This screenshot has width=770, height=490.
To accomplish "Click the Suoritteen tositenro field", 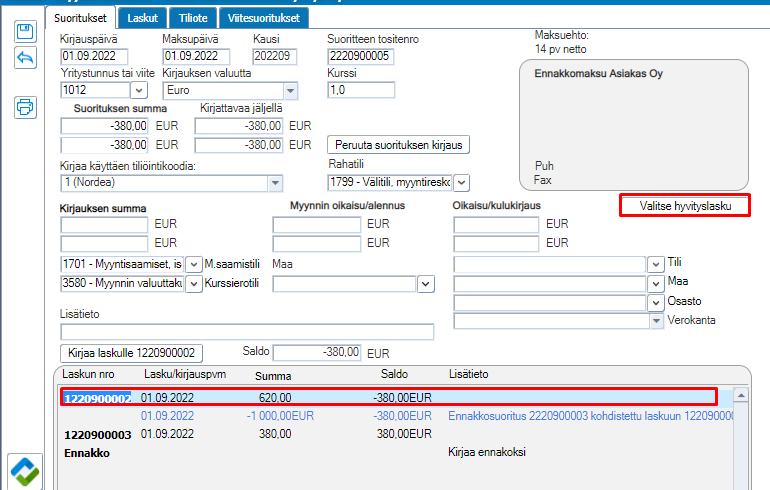I will click(x=360, y=56).
